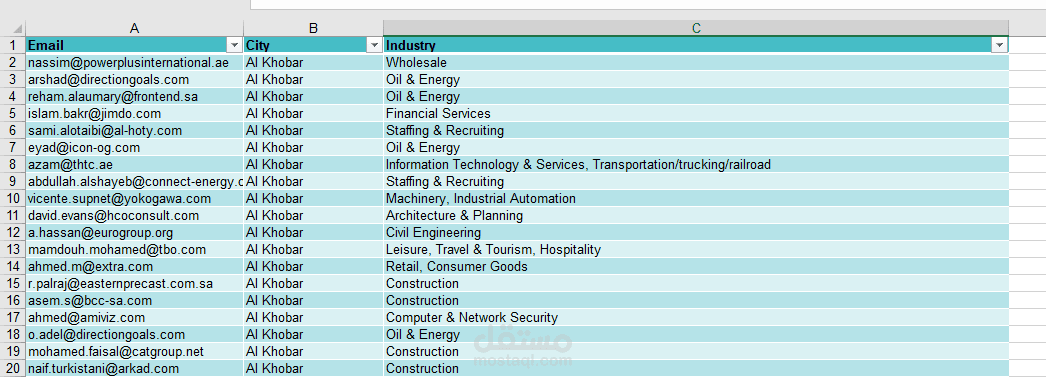Select column B header
This screenshot has height=377, width=1046.
tap(314, 28)
